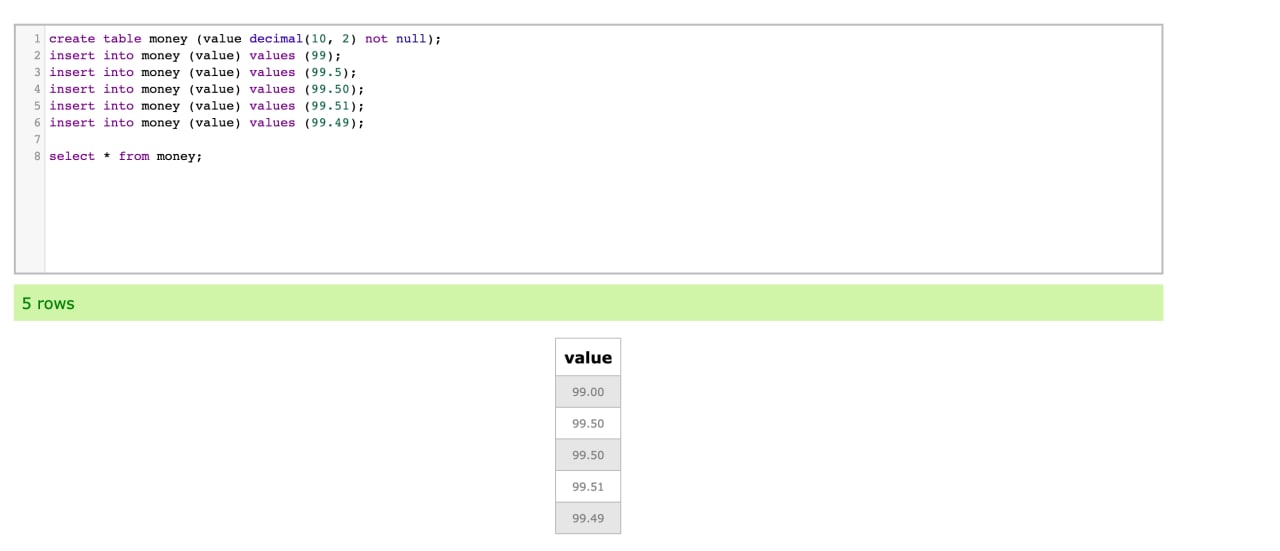Click the insert values (99.5) line
1280x551 pixels.
(203, 72)
